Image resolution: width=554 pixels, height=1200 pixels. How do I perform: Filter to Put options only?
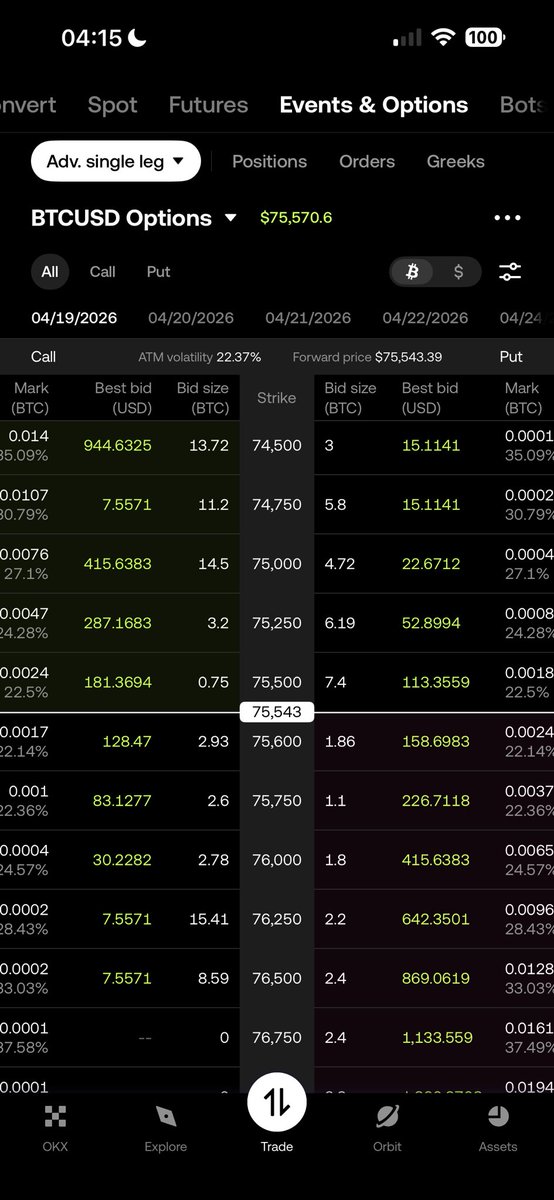click(159, 271)
